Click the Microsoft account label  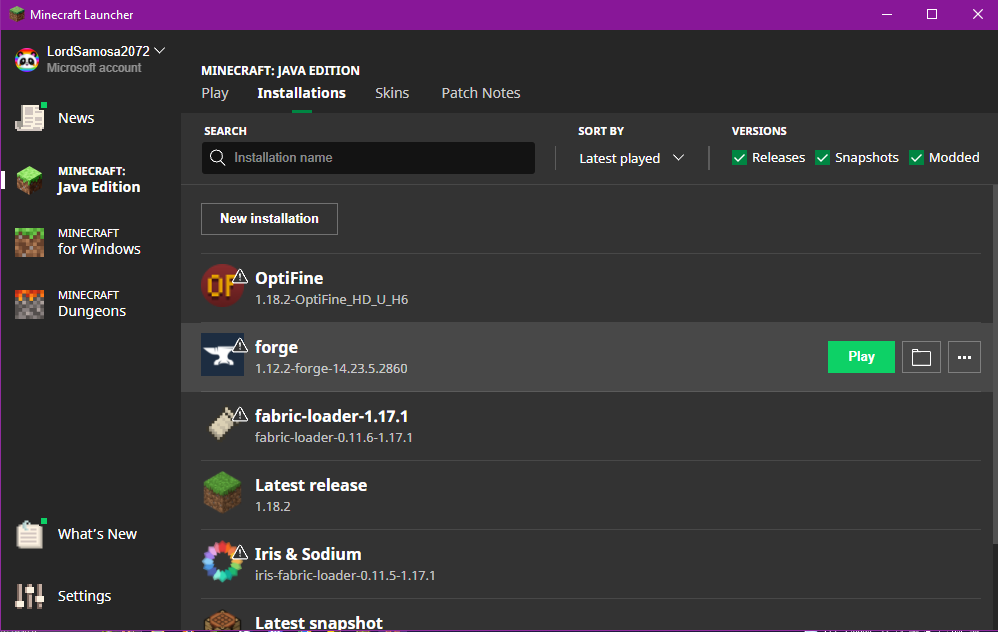click(94, 67)
